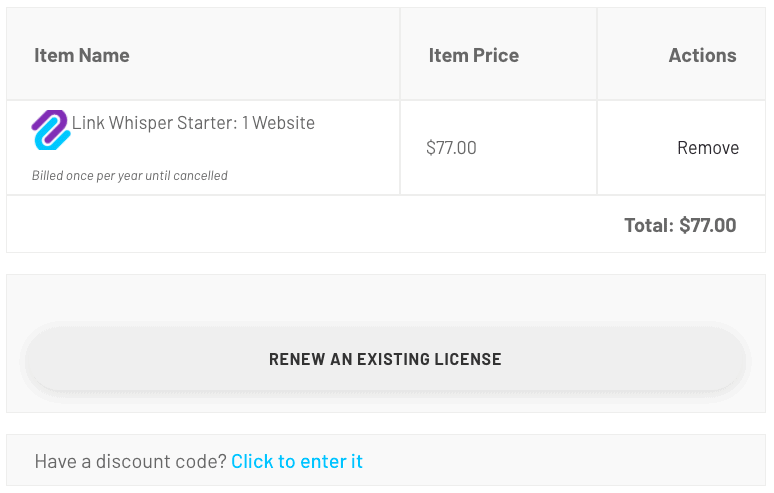The image size is (774, 493).
Task: Renew an existing license
Action: 385,359
